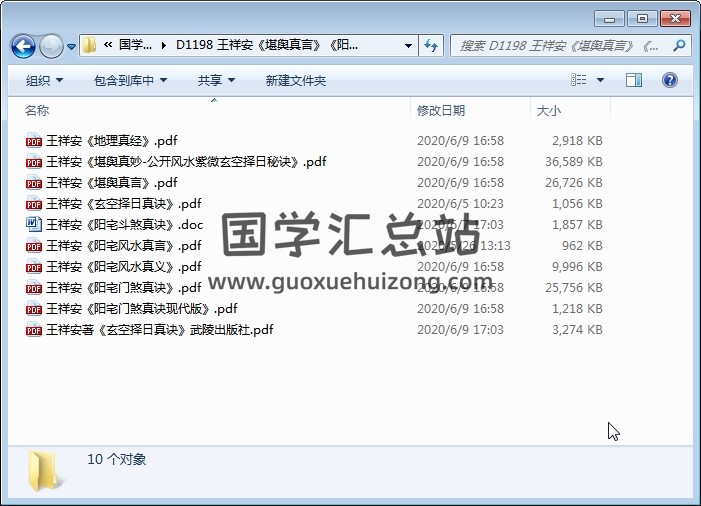The image size is (701, 506).
Task: Click size 26,726 KB cell
Action: [574, 182]
